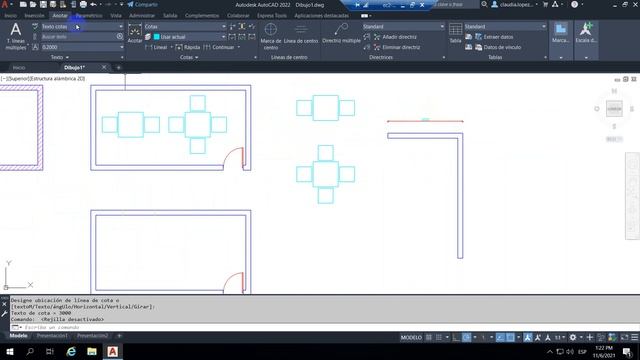Click the Rápida quick dimension button
Screen dimensions: 640x360
click(x=187, y=47)
